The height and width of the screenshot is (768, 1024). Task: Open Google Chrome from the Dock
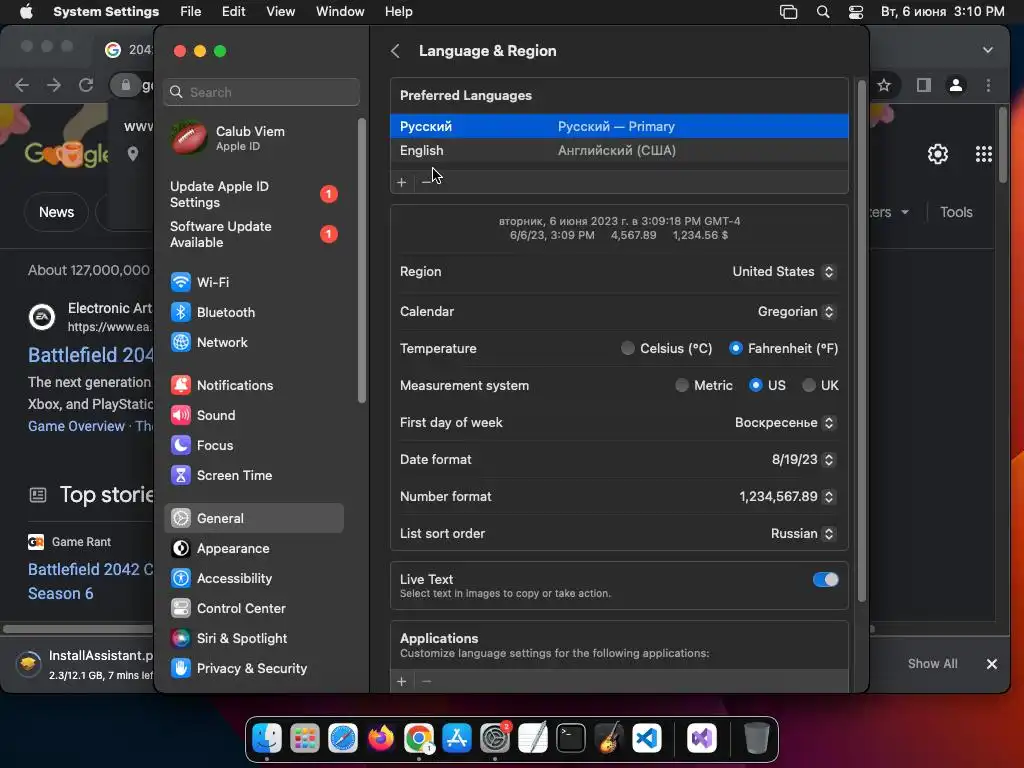click(419, 738)
